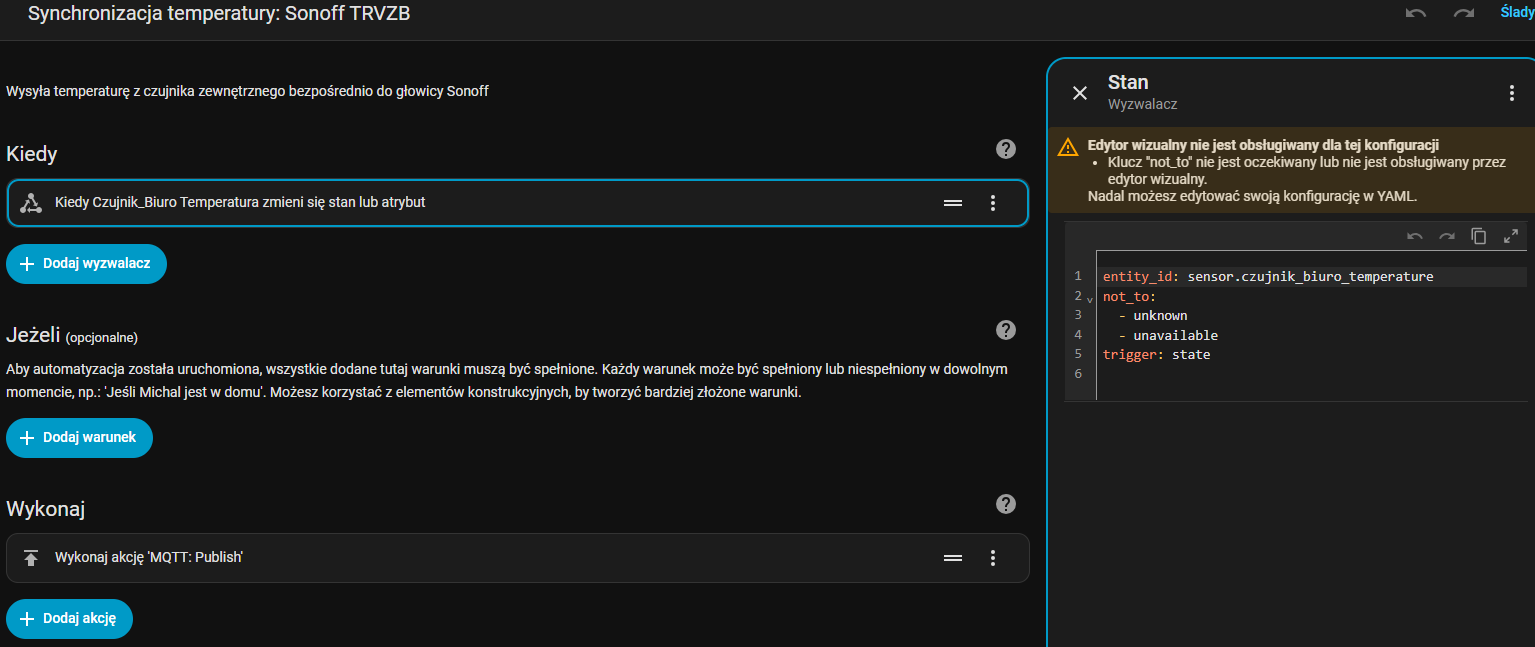1535x647 pixels.
Task: Open the Stan panel three-dot menu
Action: [x=1511, y=93]
